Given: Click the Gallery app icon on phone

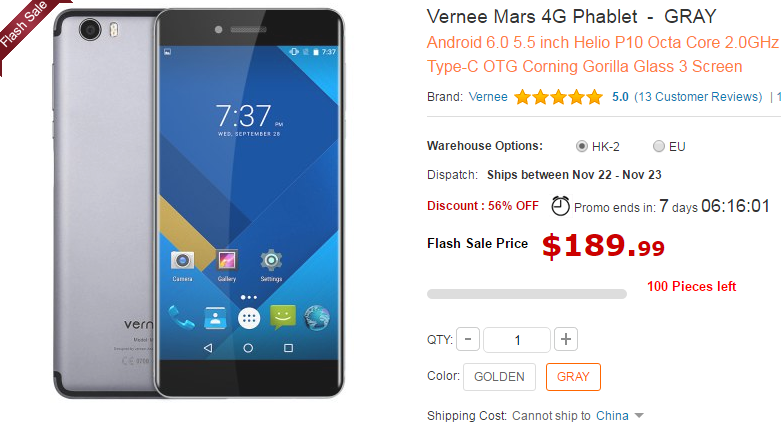Looking at the screenshot, I should [227, 260].
